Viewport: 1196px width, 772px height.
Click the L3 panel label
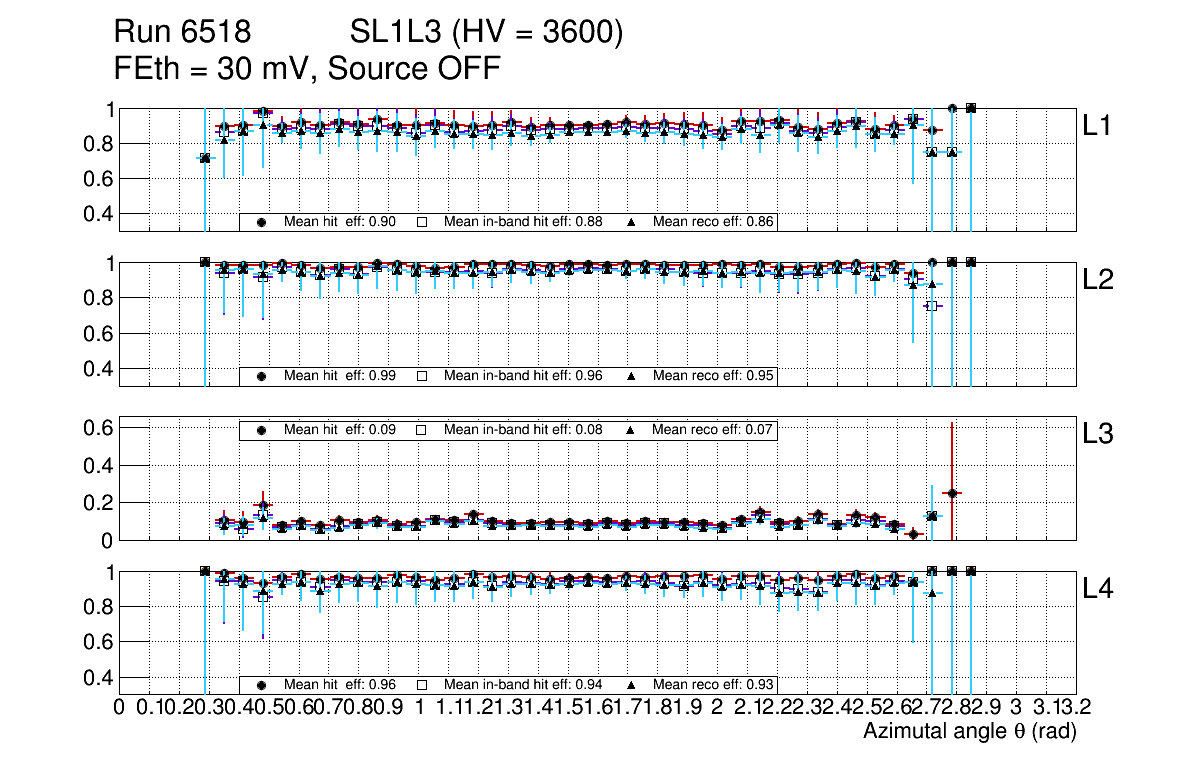(x=1098, y=434)
